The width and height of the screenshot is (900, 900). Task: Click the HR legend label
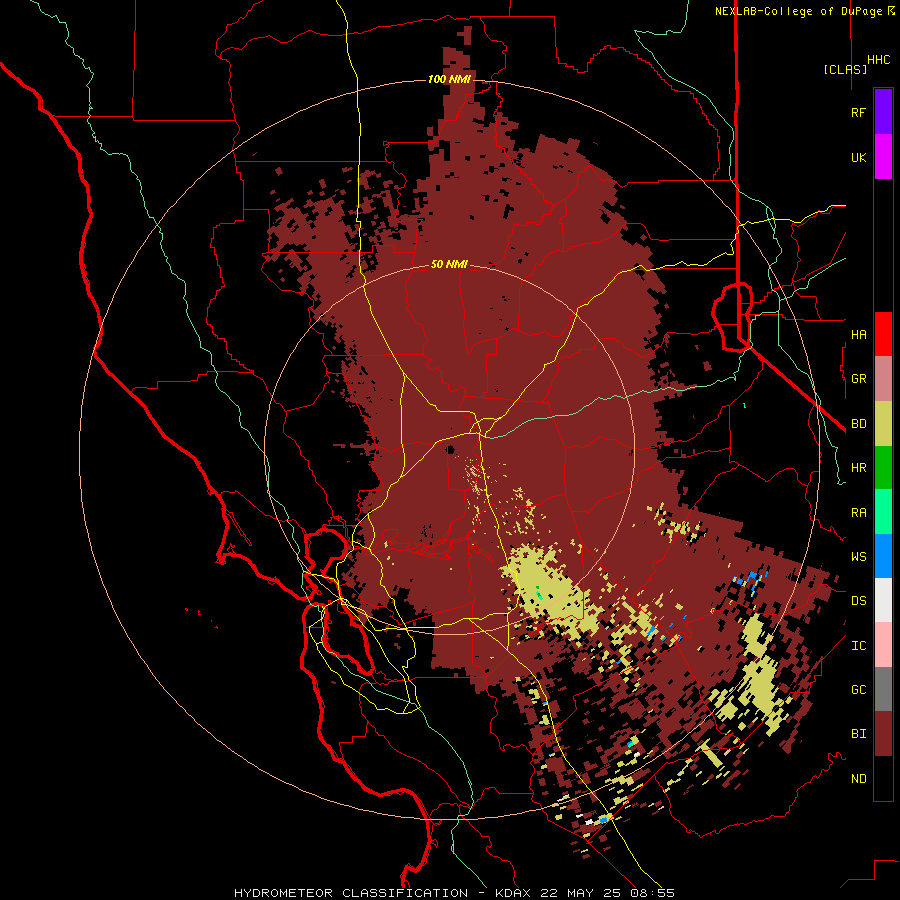(858, 468)
